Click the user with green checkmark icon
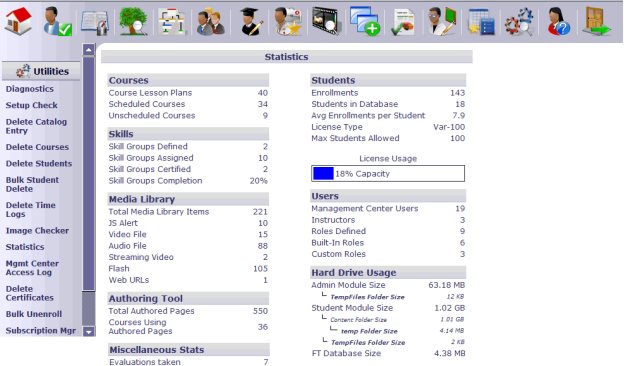 coord(57,21)
